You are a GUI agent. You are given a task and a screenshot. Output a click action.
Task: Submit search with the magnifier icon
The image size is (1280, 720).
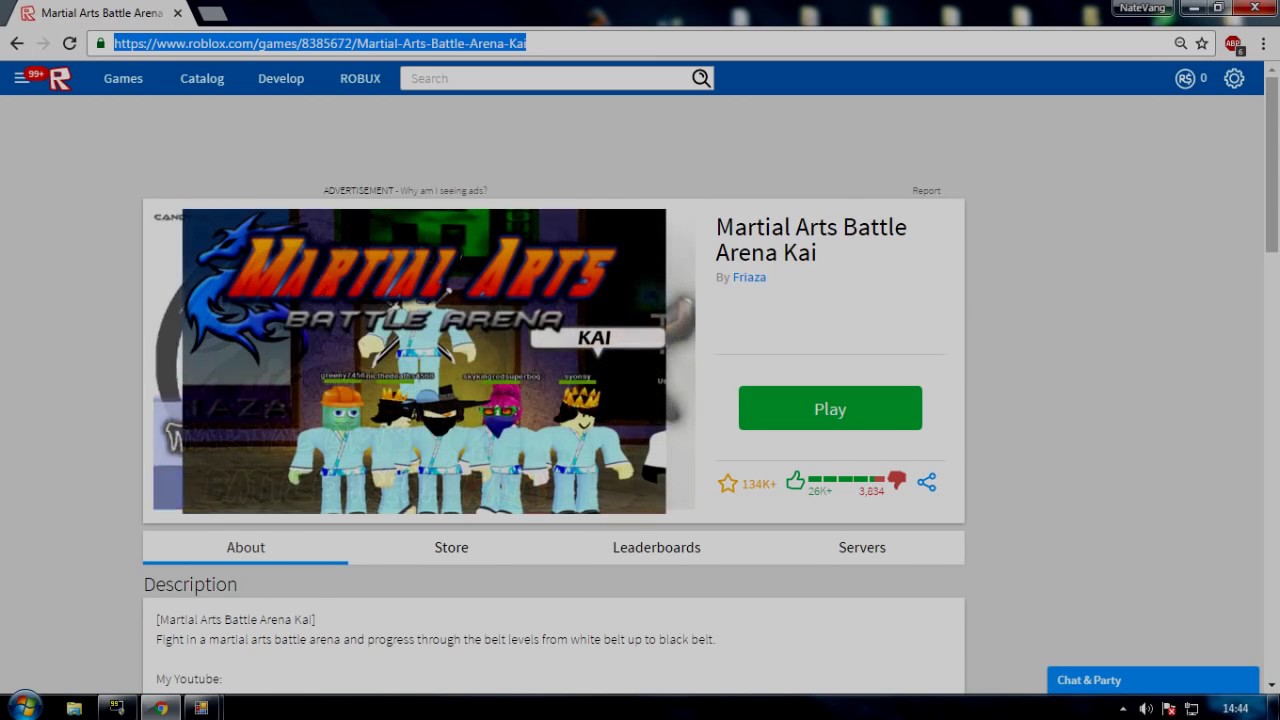pyautogui.click(x=701, y=78)
